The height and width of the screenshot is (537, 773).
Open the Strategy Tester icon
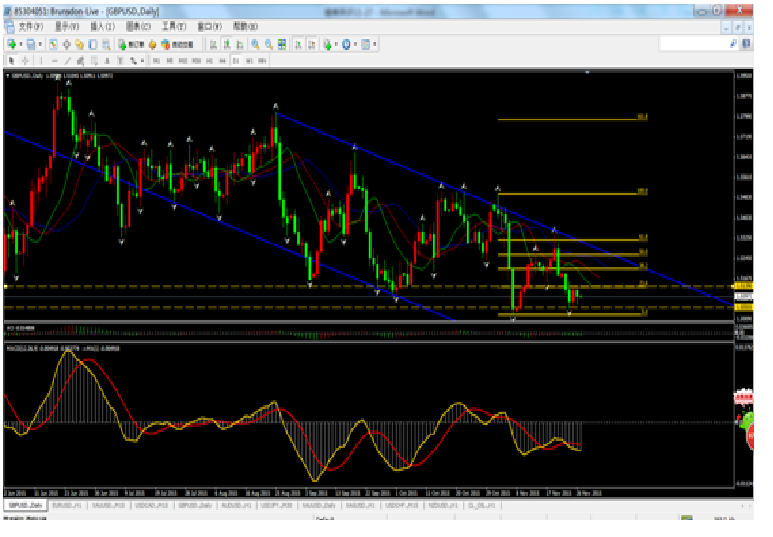tap(106, 44)
